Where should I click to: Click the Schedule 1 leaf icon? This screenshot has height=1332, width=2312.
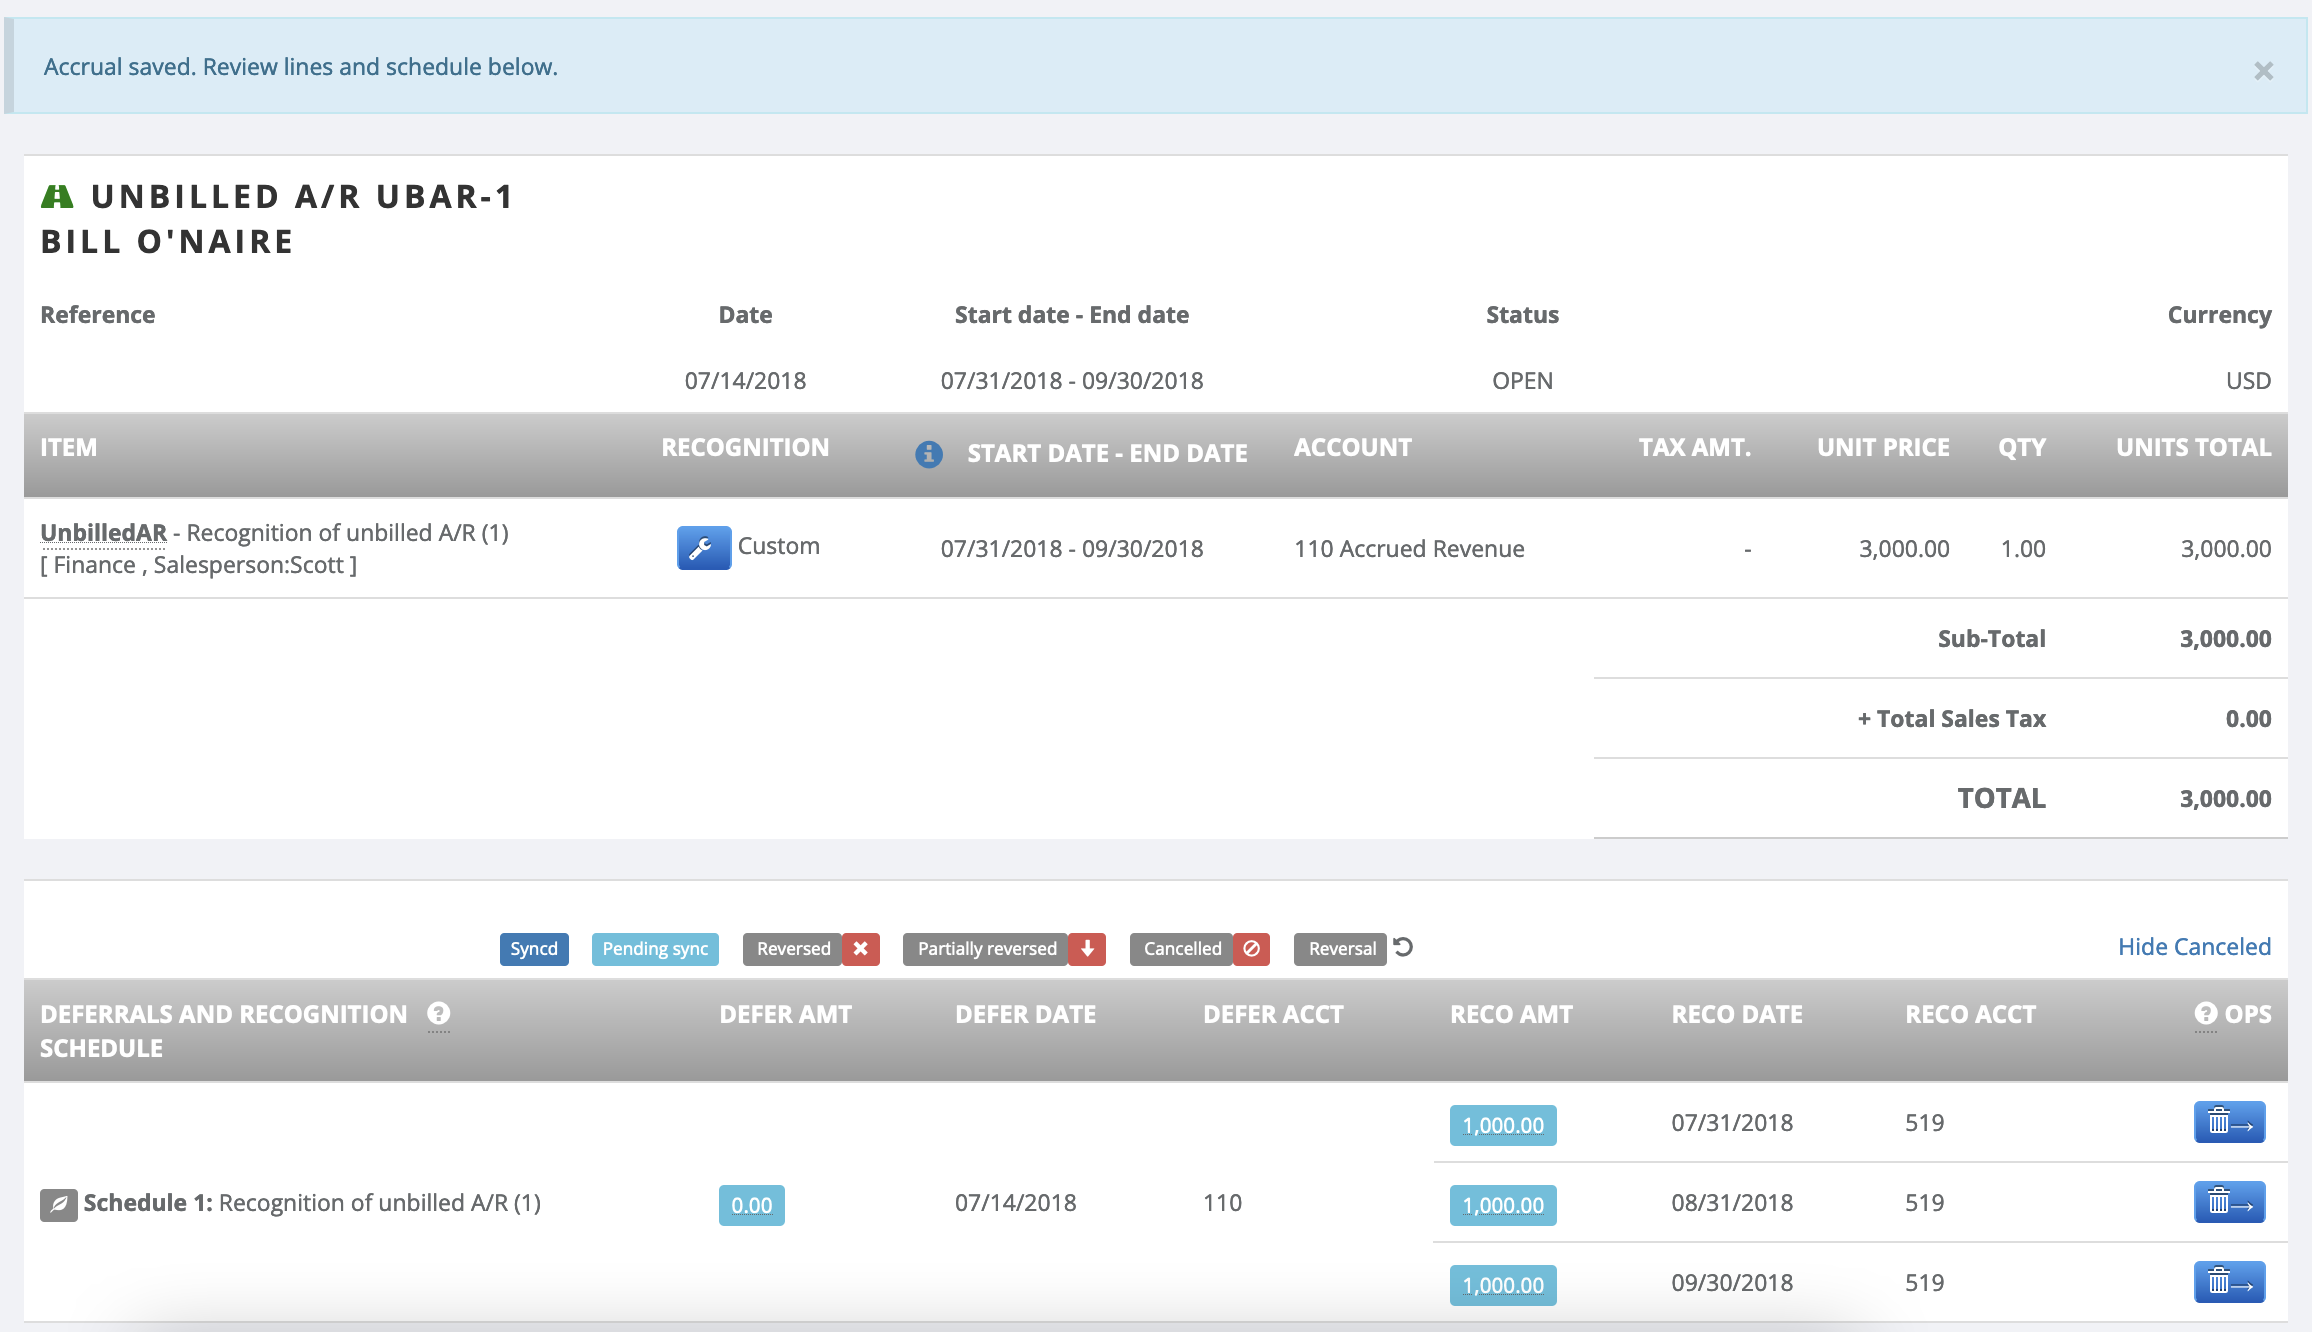click(x=58, y=1204)
